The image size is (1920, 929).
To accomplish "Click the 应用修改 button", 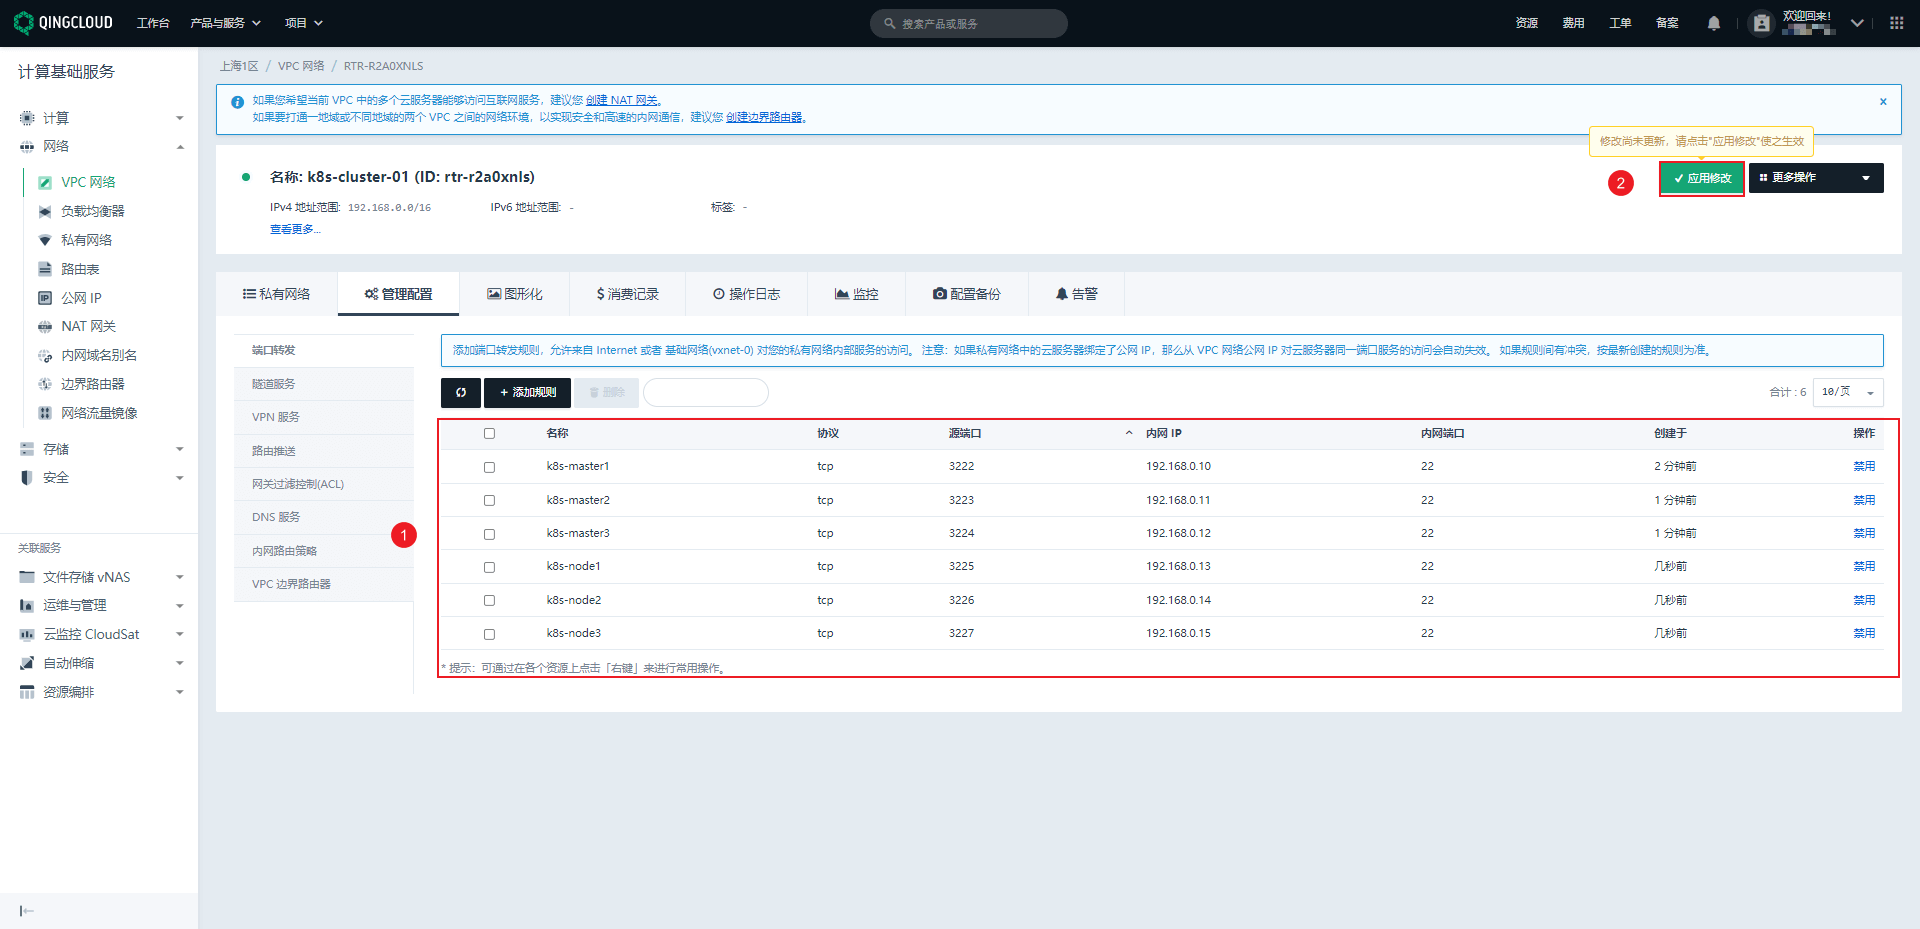I will point(1702,178).
